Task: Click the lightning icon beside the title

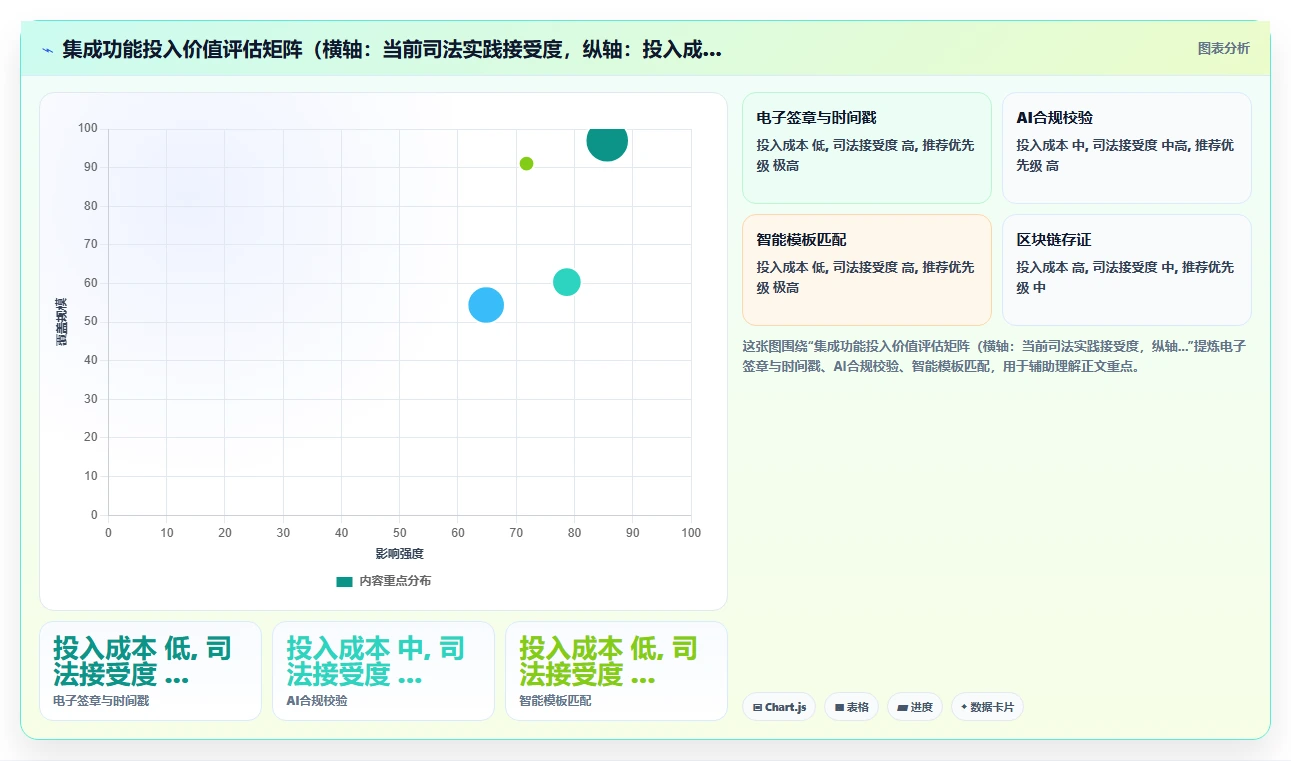Action: (48, 50)
